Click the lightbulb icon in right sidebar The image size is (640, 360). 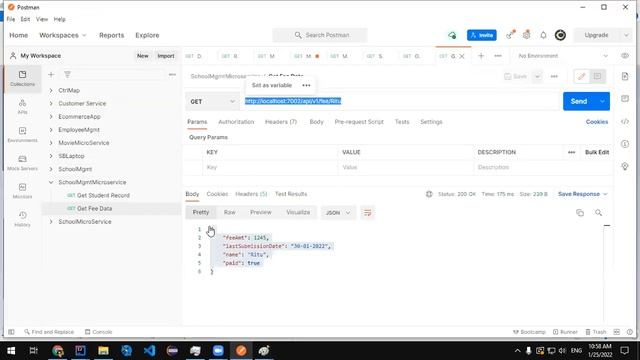pos(625,166)
